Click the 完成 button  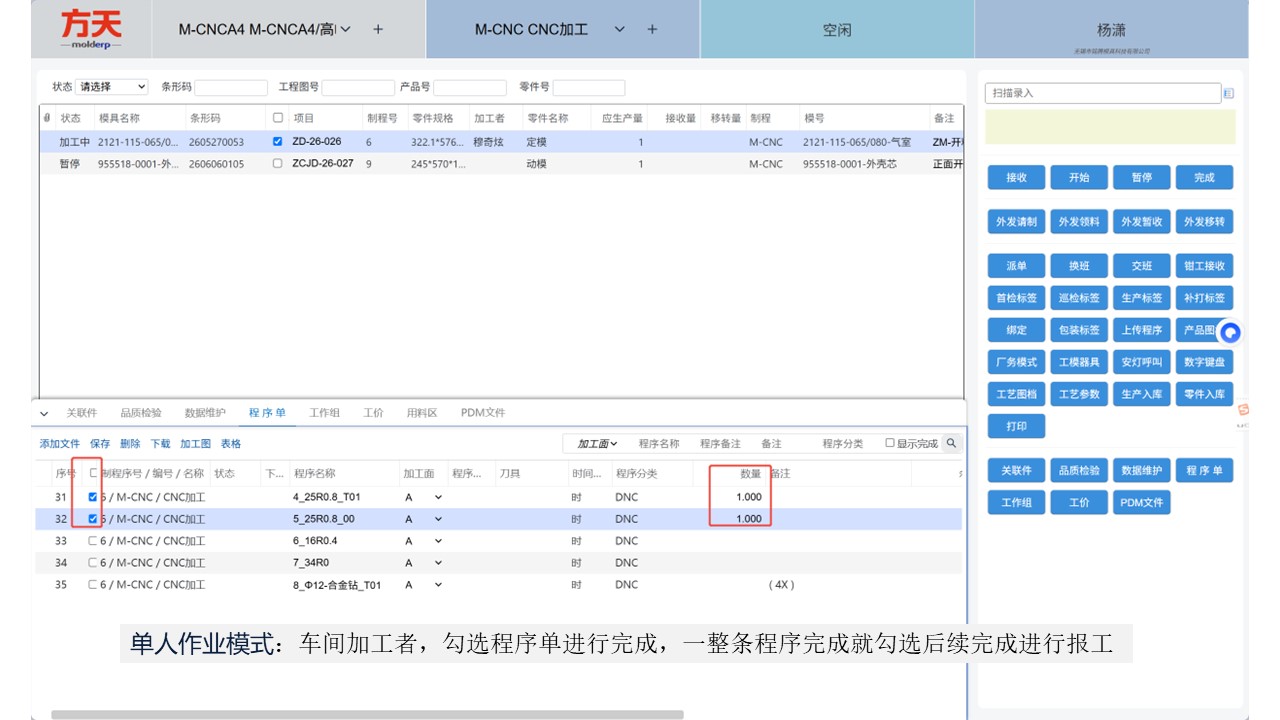click(1204, 178)
